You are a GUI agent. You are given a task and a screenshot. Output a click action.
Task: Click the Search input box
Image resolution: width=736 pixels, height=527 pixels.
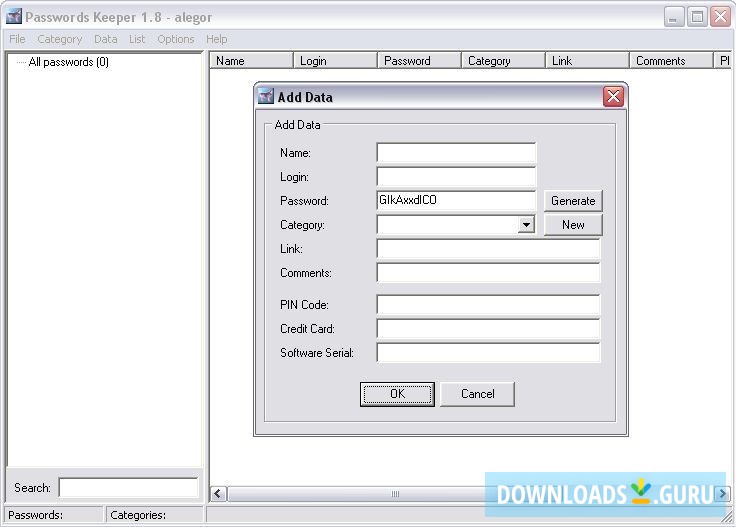coord(128,488)
